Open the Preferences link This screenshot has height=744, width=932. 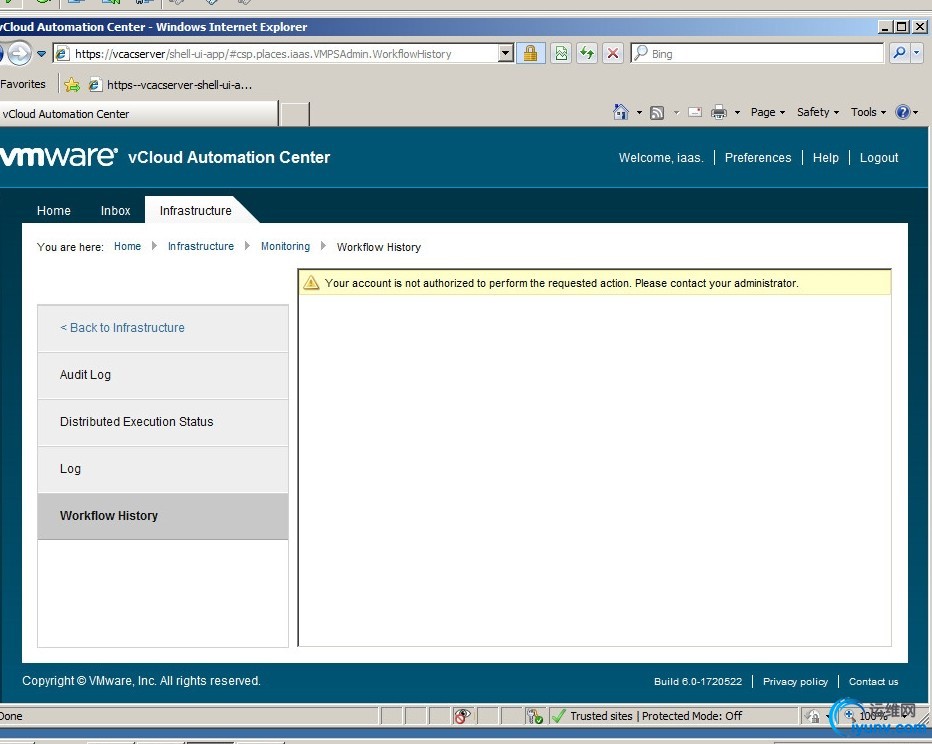click(758, 157)
